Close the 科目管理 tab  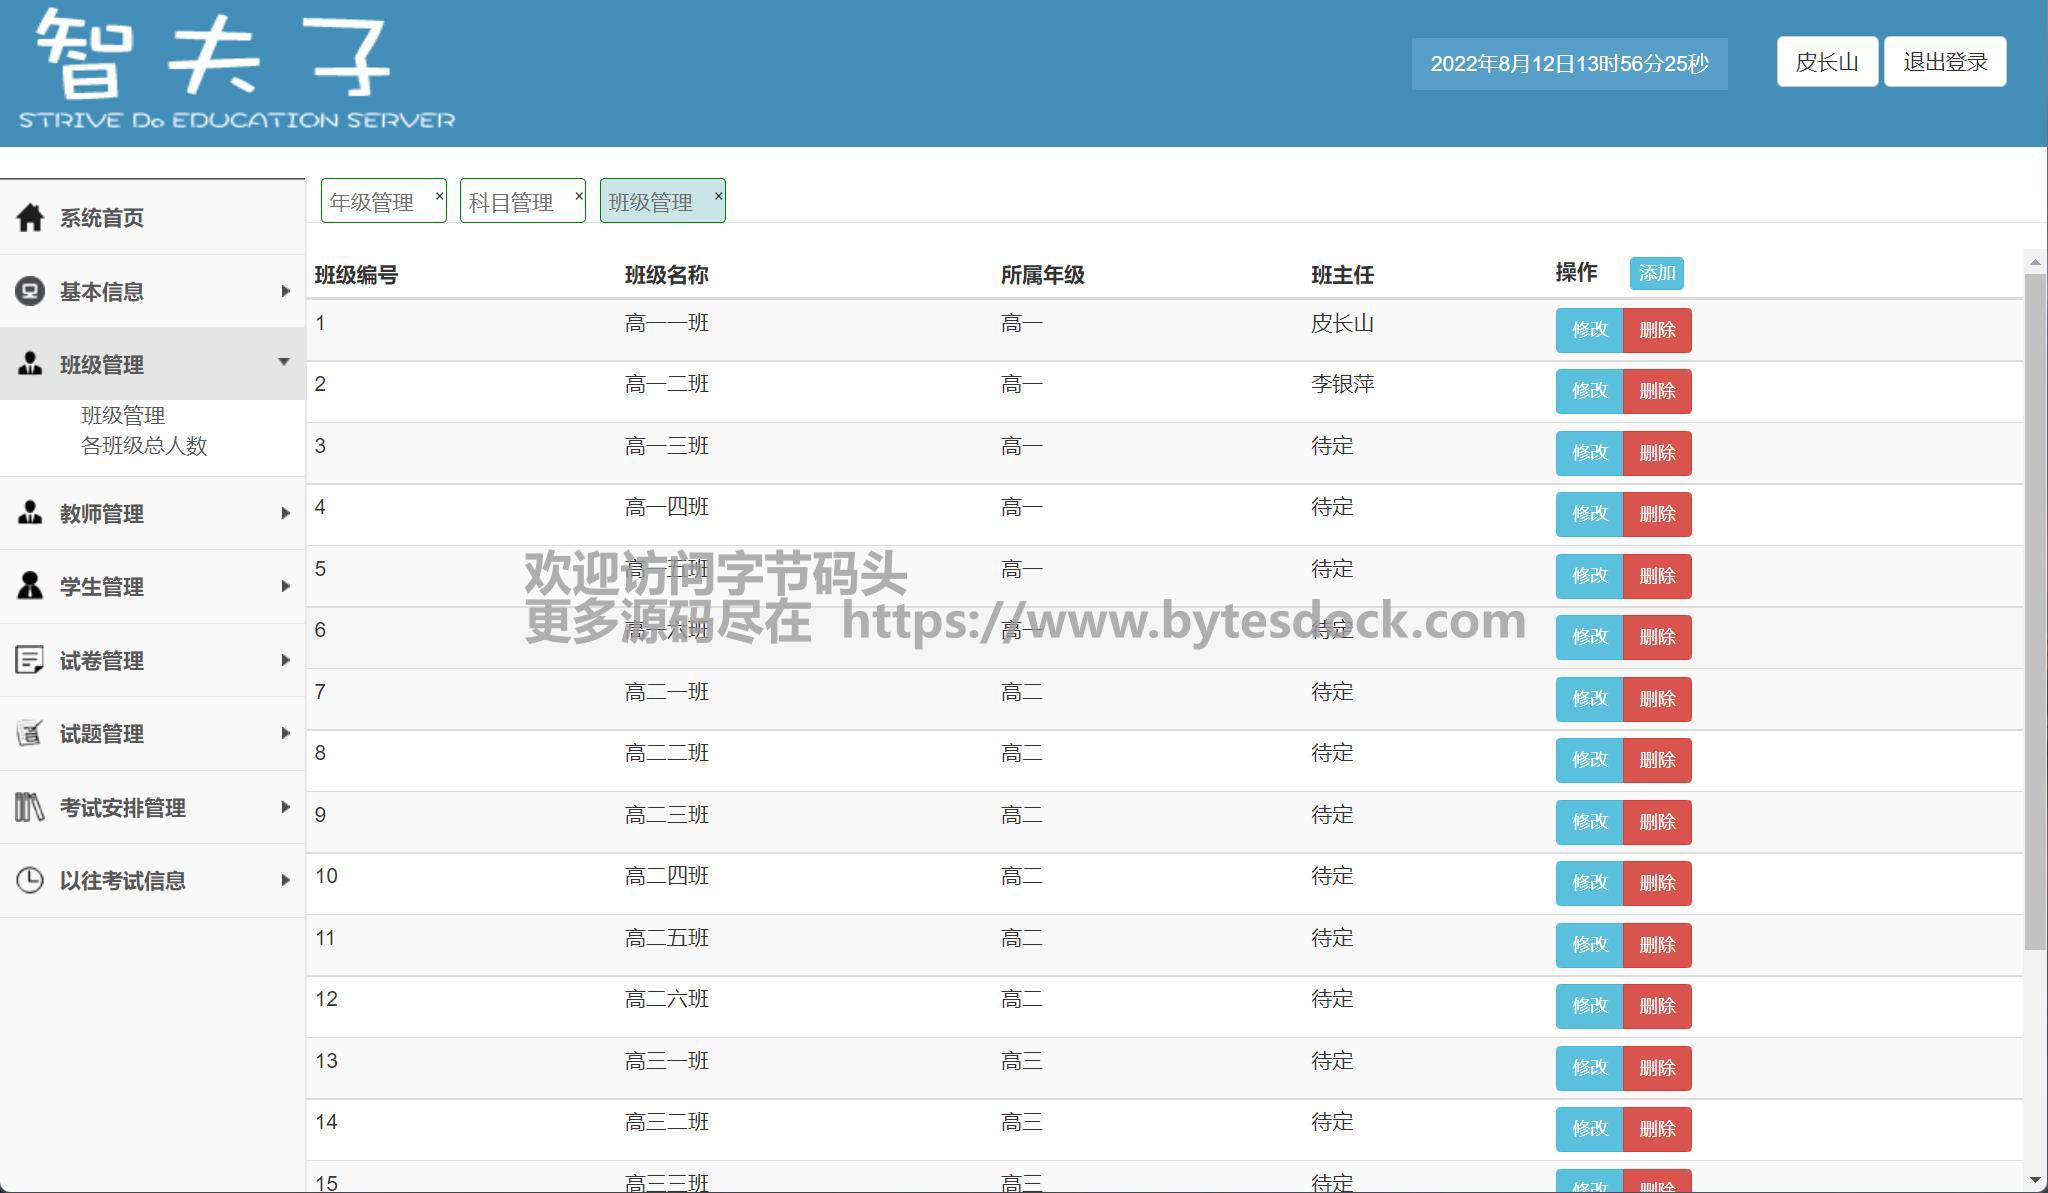pyautogui.click(x=578, y=196)
